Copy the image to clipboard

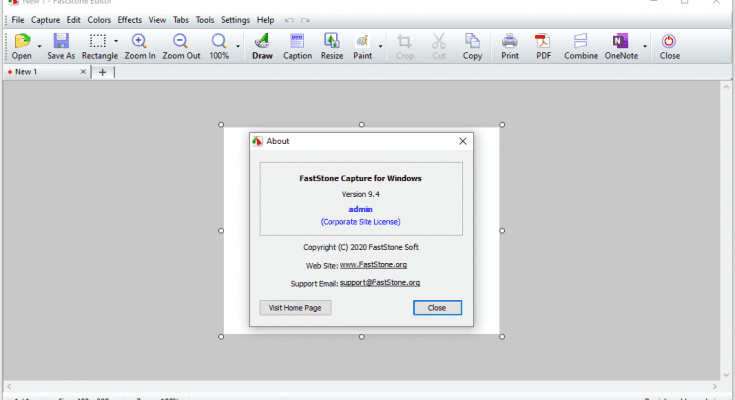(472, 46)
